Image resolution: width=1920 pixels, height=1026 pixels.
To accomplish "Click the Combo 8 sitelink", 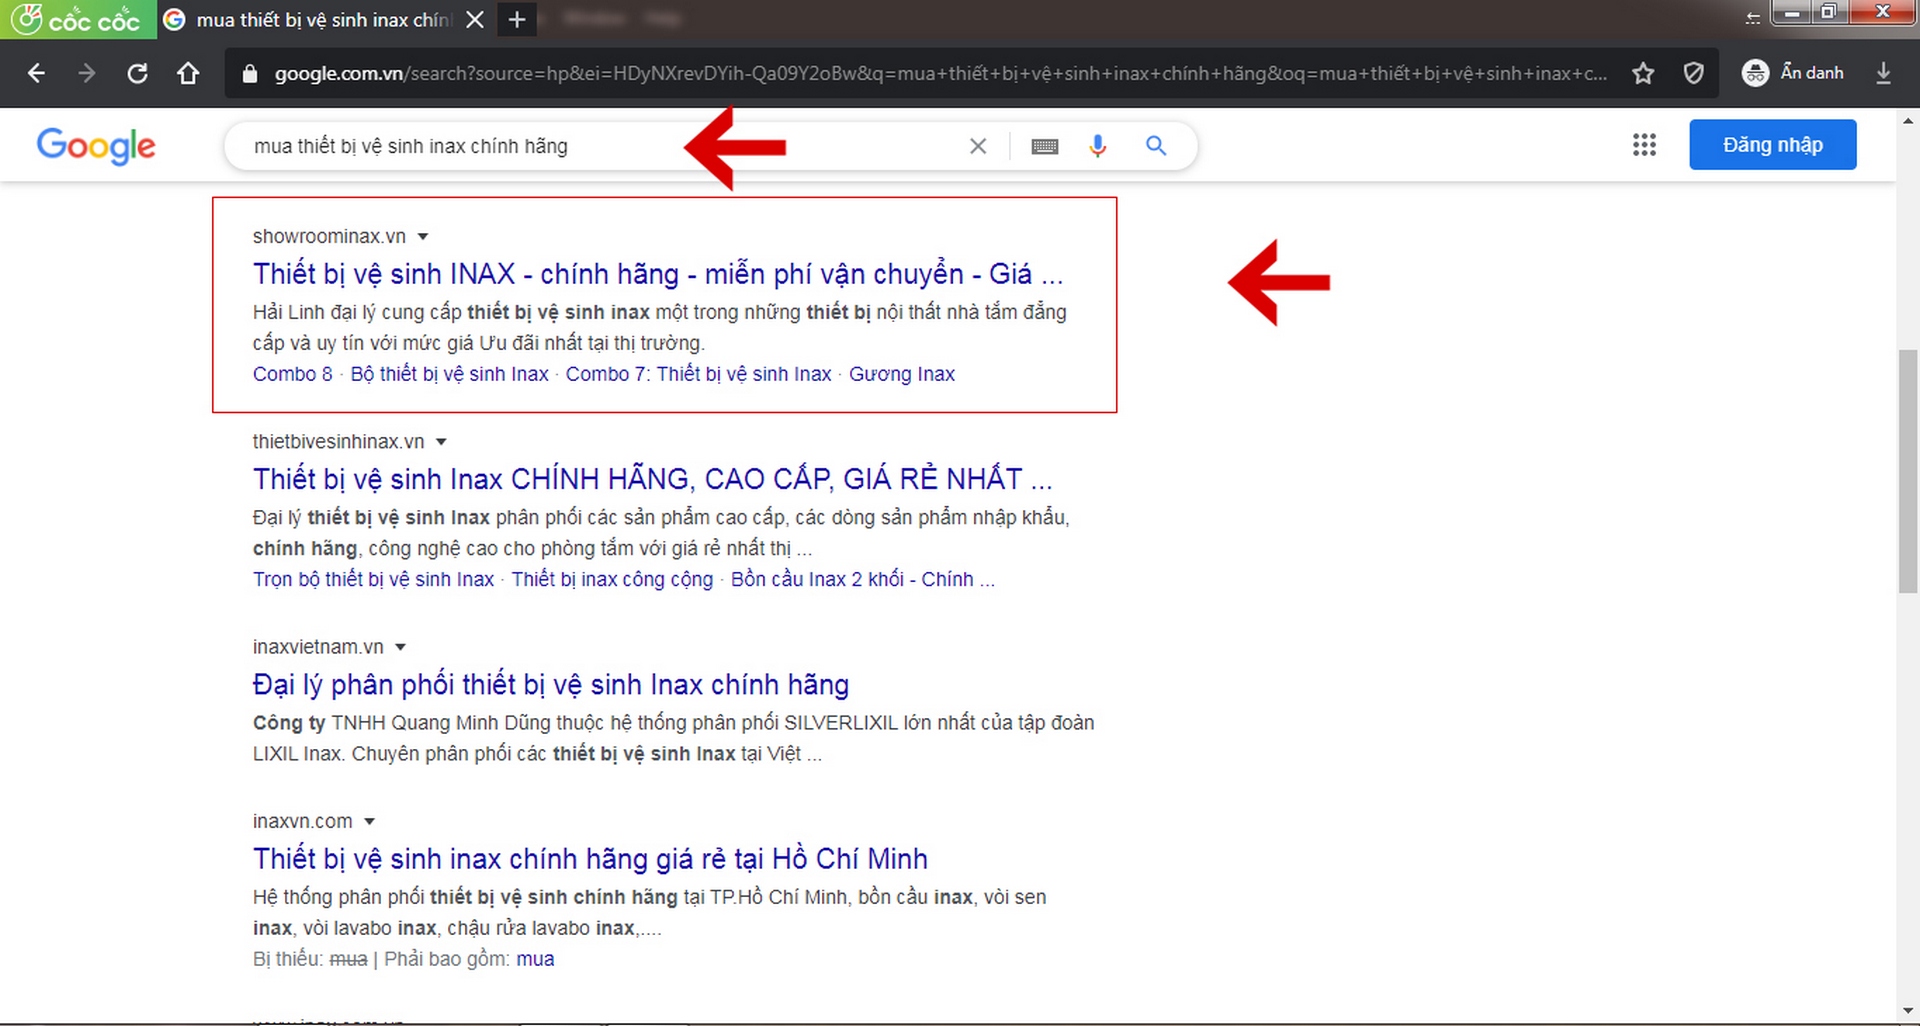I will coord(291,373).
